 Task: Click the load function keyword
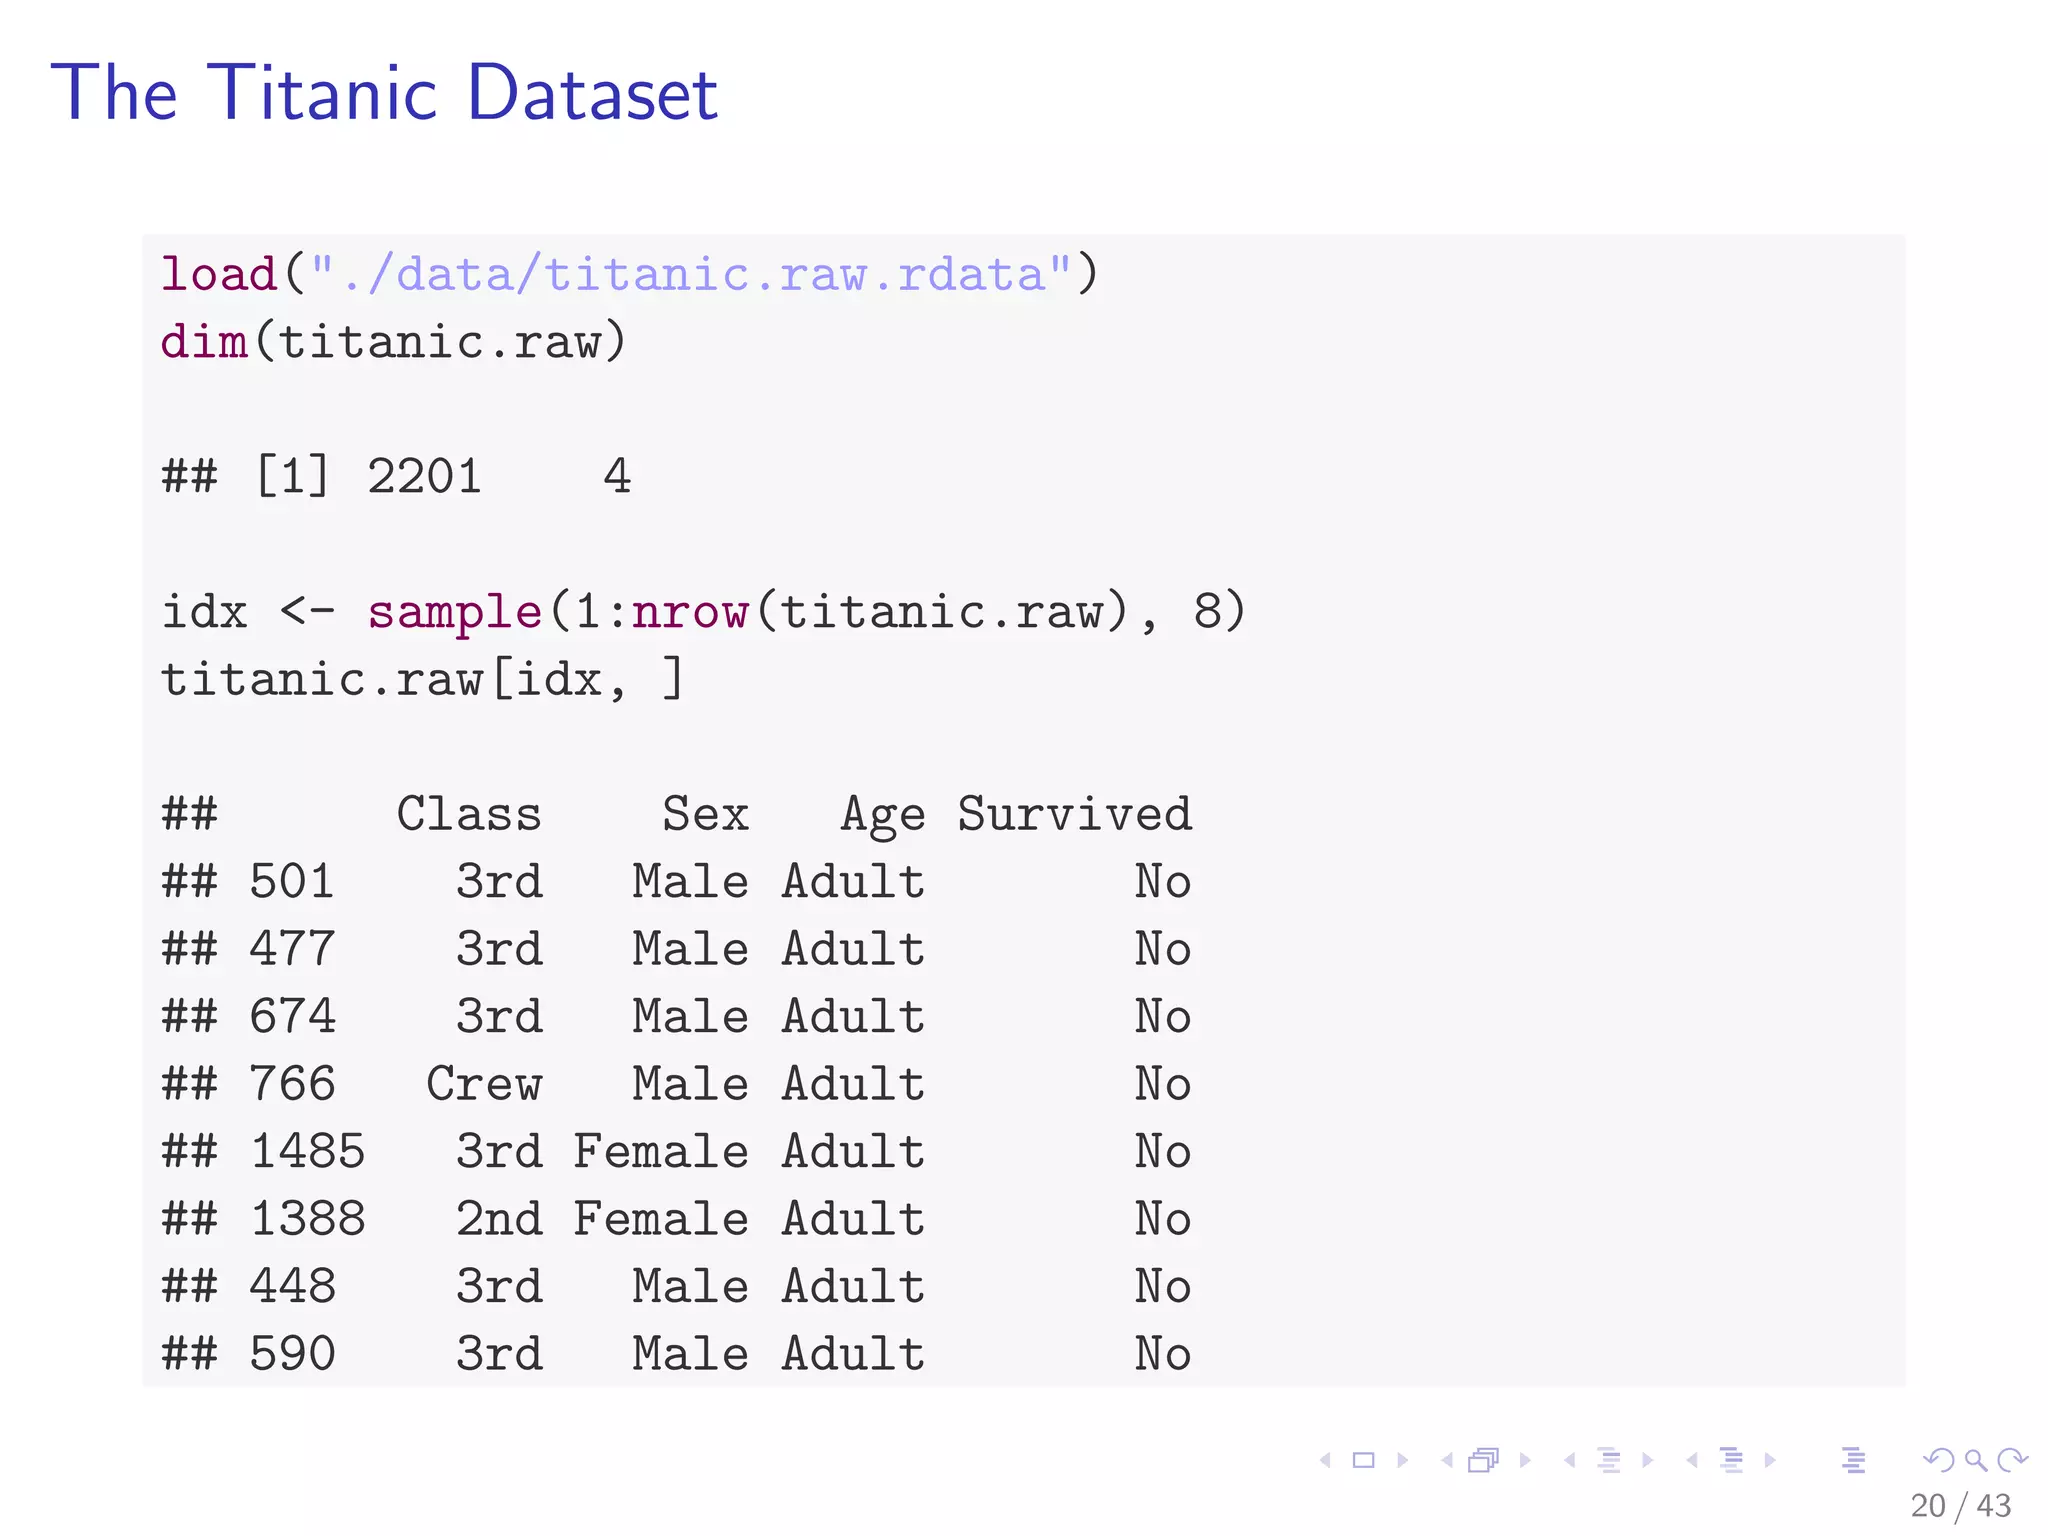(219, 274)
